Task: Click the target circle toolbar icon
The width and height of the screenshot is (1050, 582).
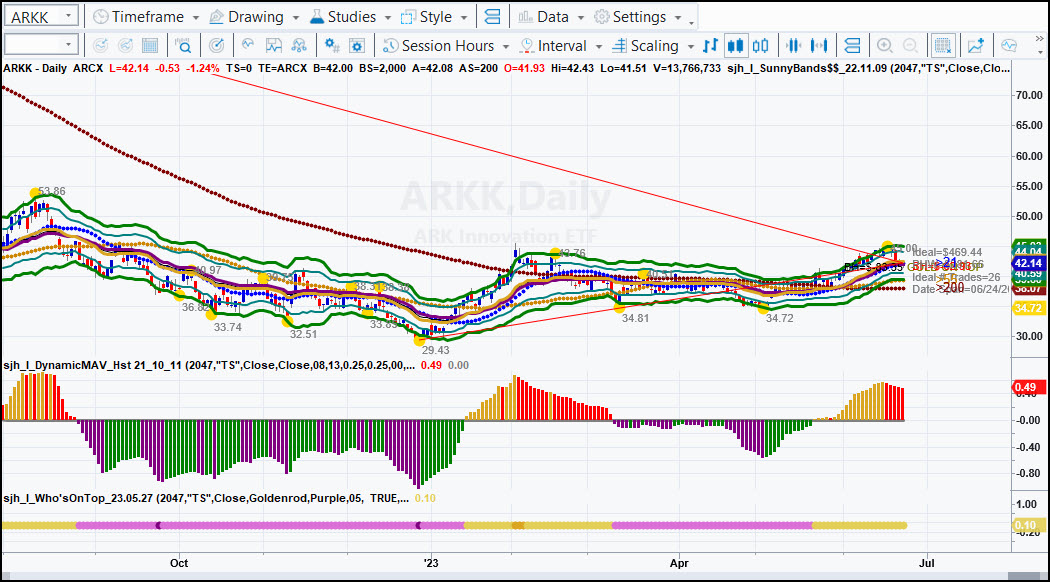Action: point(216,46)
